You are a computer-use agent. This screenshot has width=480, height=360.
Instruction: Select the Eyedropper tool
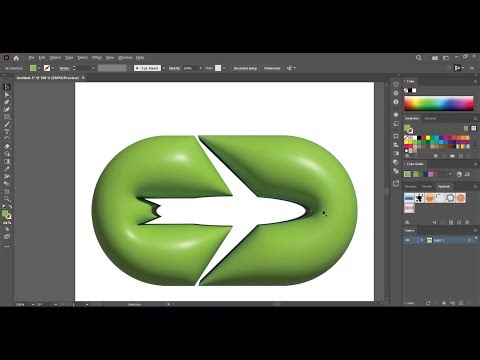coord(7,169)
